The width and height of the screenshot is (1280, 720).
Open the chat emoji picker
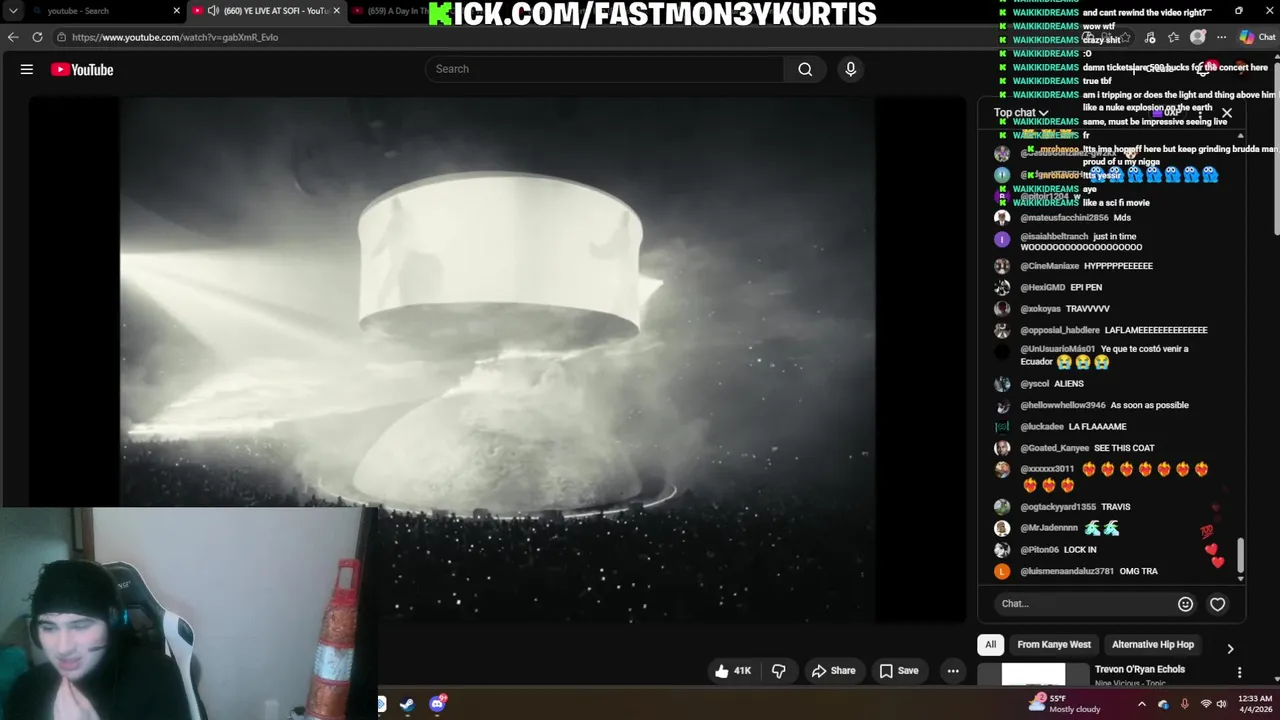tap(1185, 604)
